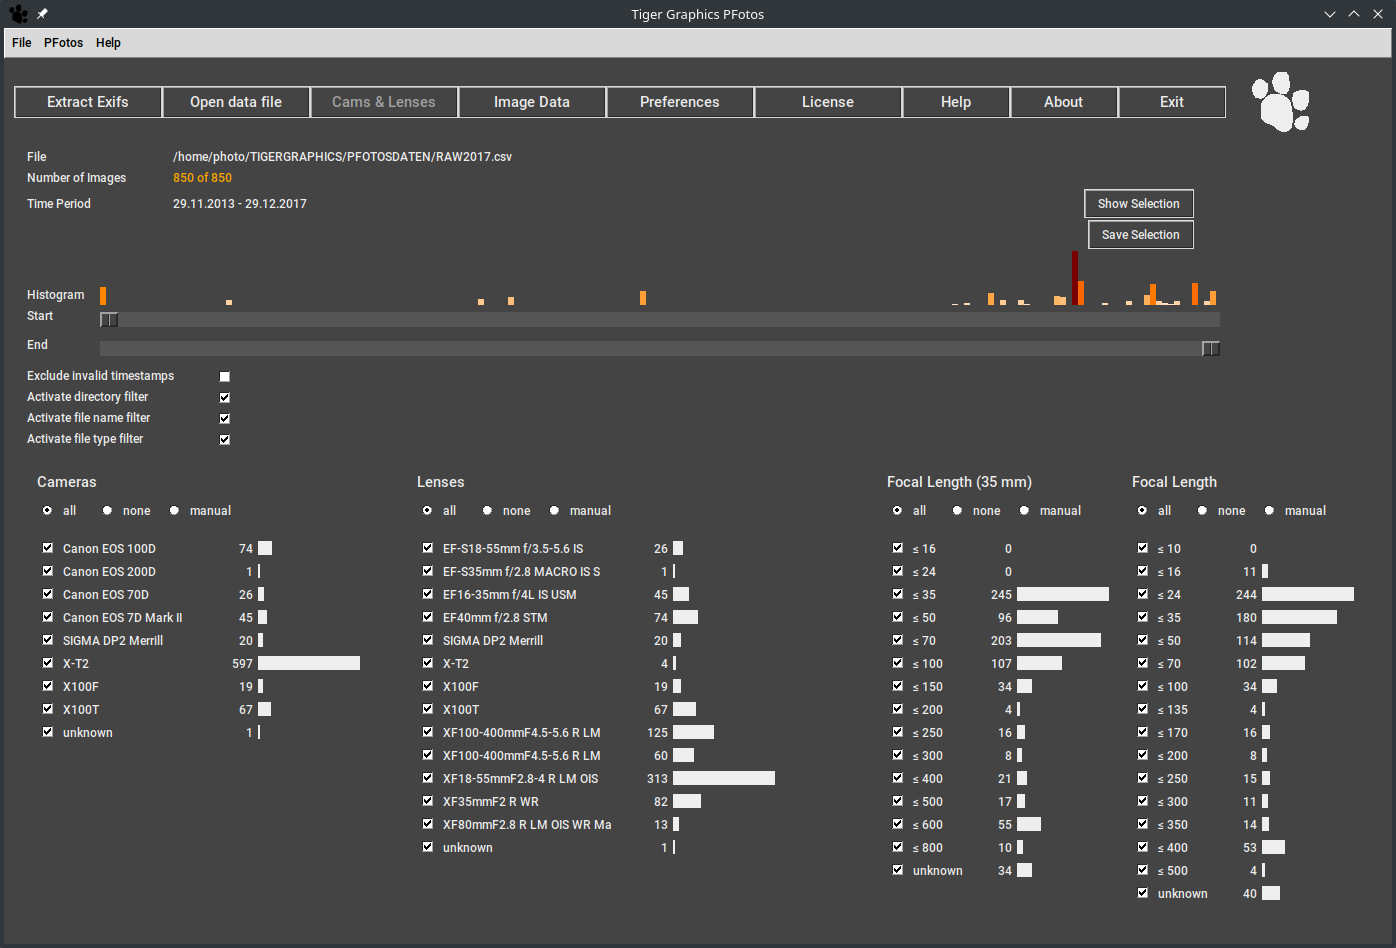Click the white paw logo

pos(1280,102)
